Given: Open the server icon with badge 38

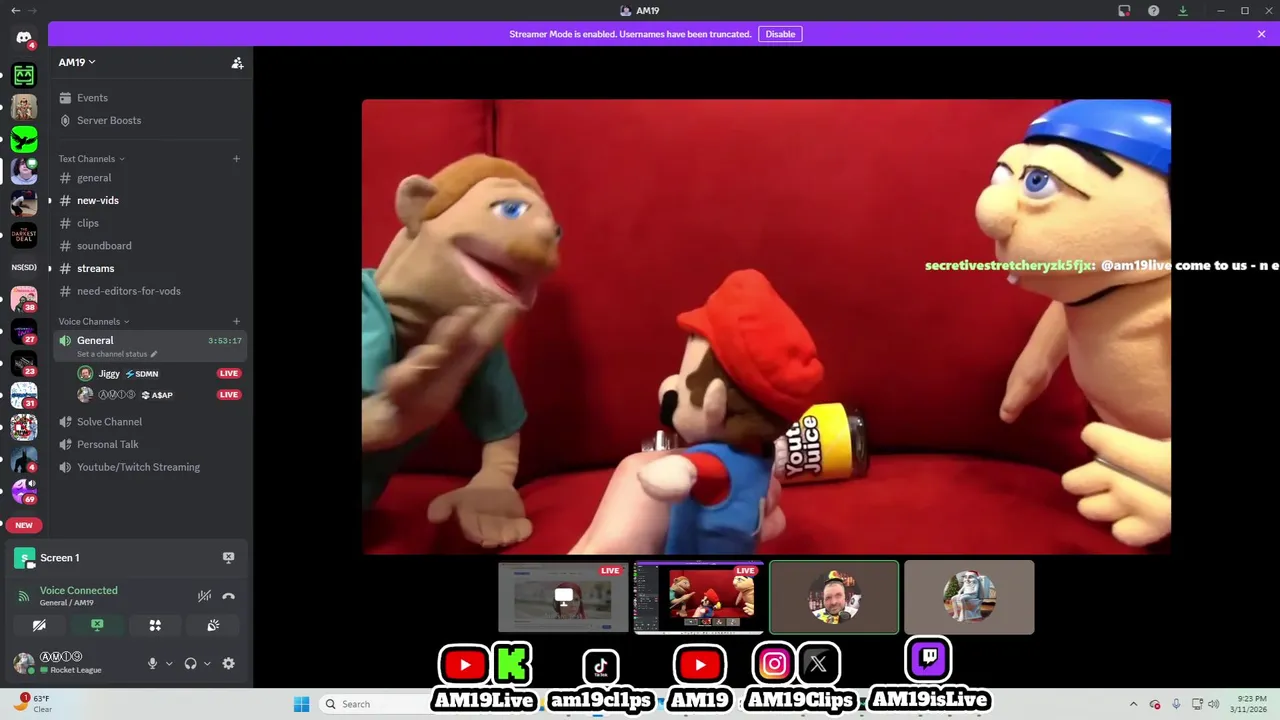Looking at the screenshot, I should click(24, 300).
